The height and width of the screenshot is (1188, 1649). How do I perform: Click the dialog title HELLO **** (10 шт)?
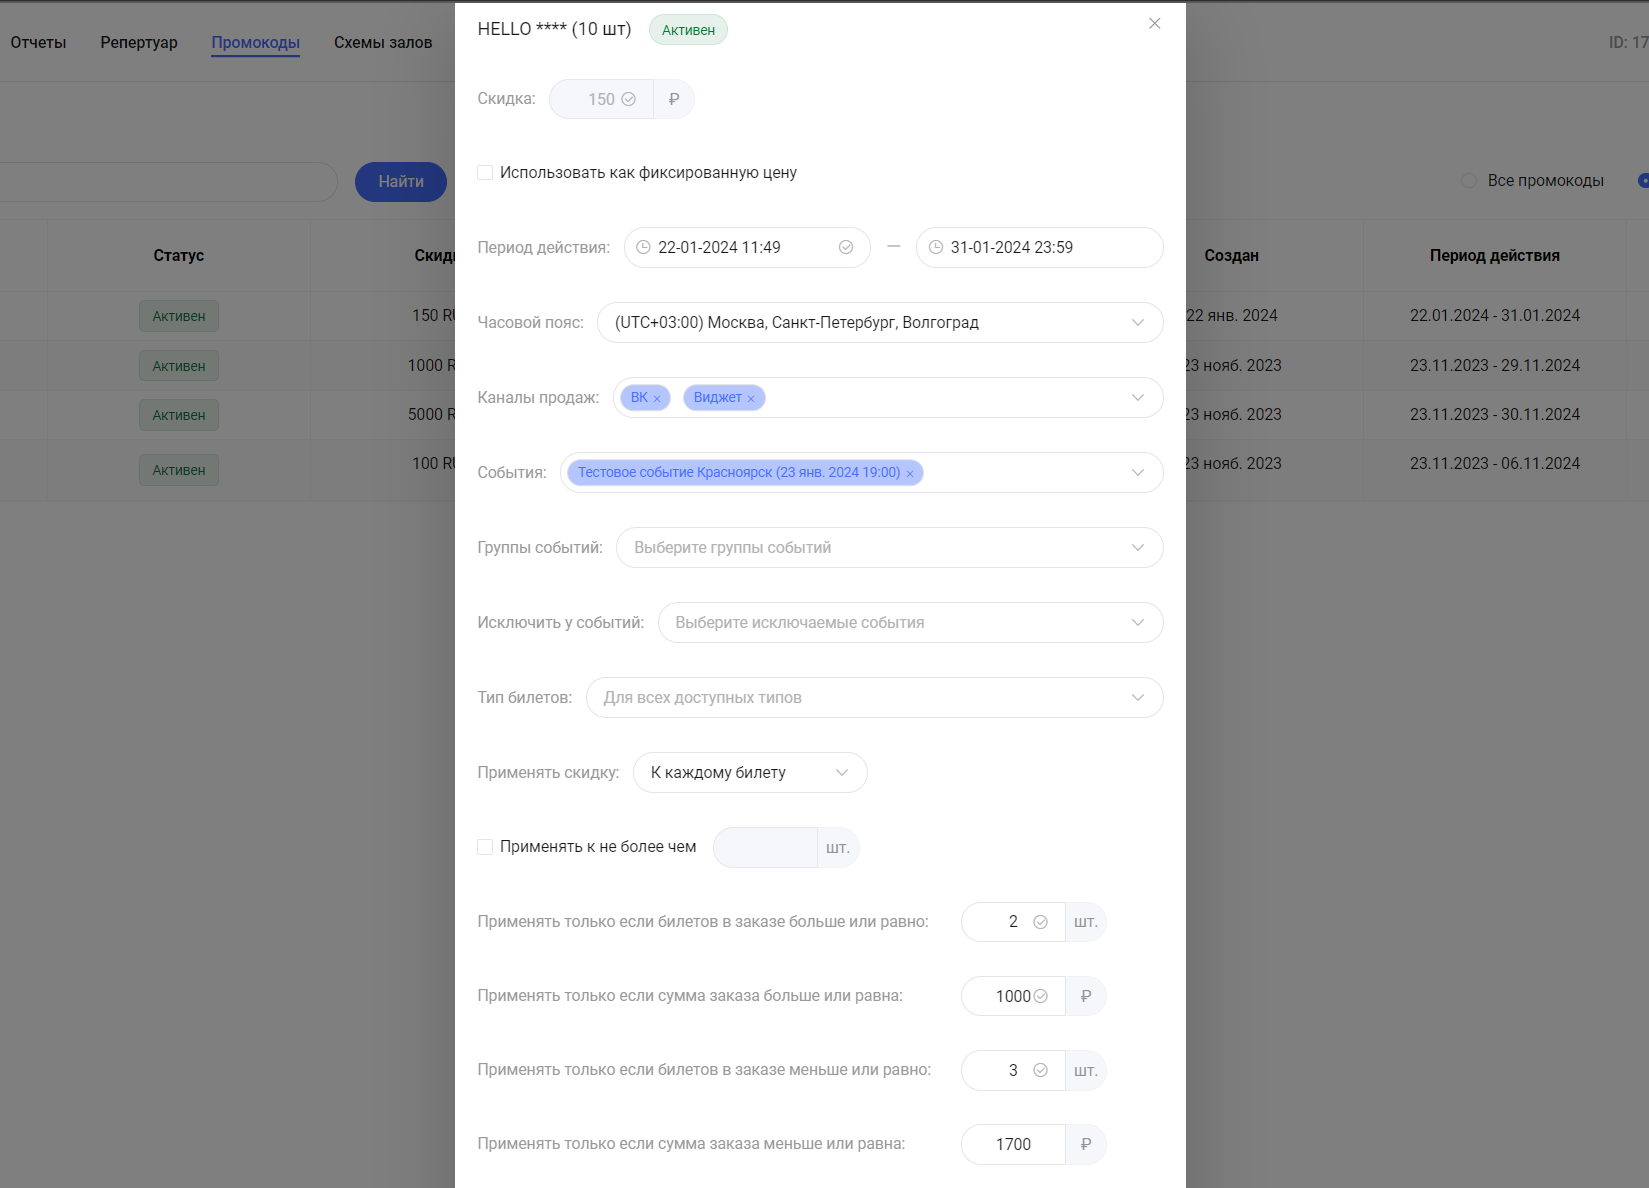[554, 29]
